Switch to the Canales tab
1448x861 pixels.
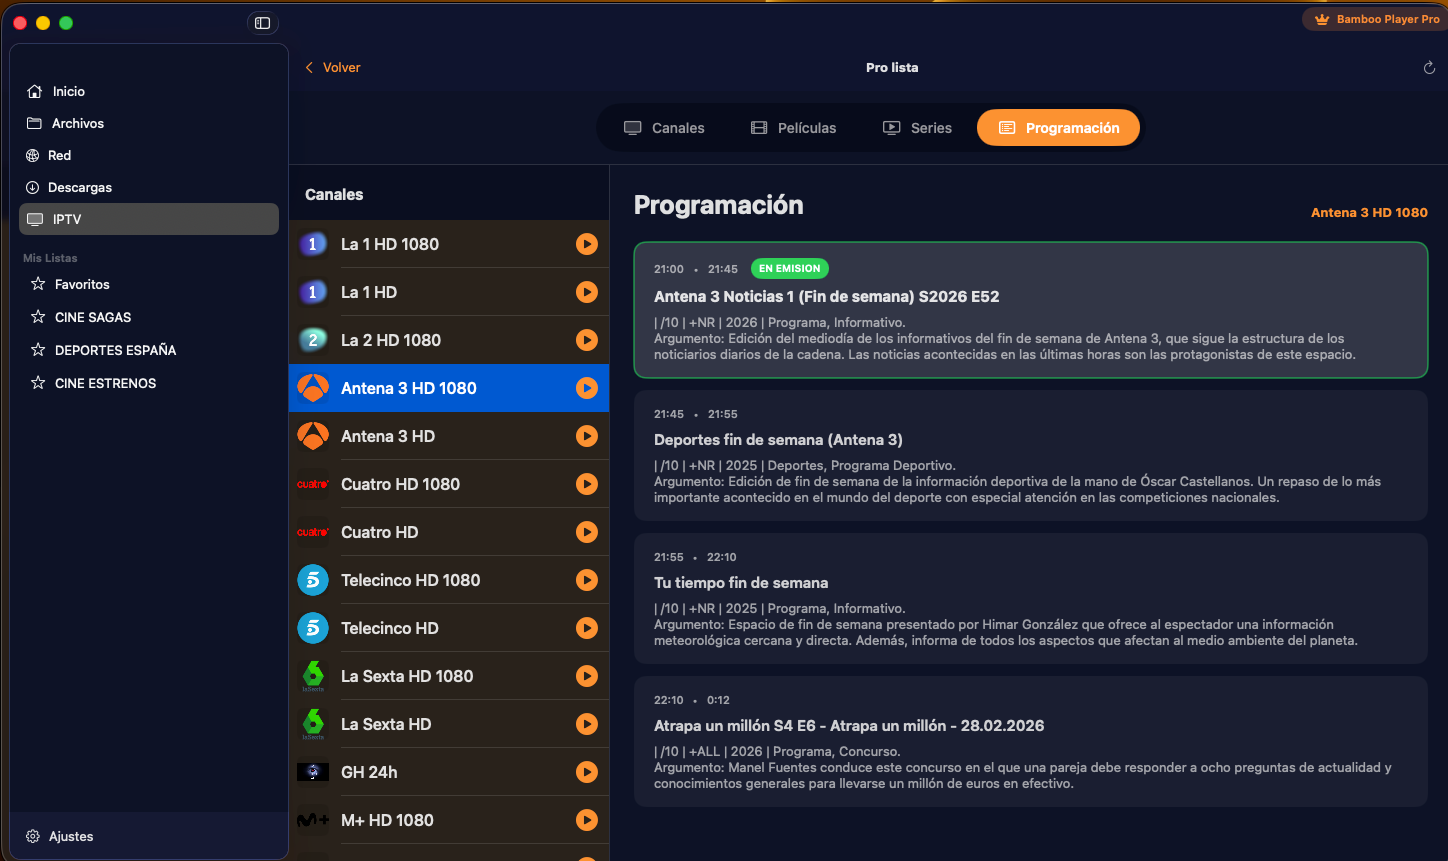point(665,128)
